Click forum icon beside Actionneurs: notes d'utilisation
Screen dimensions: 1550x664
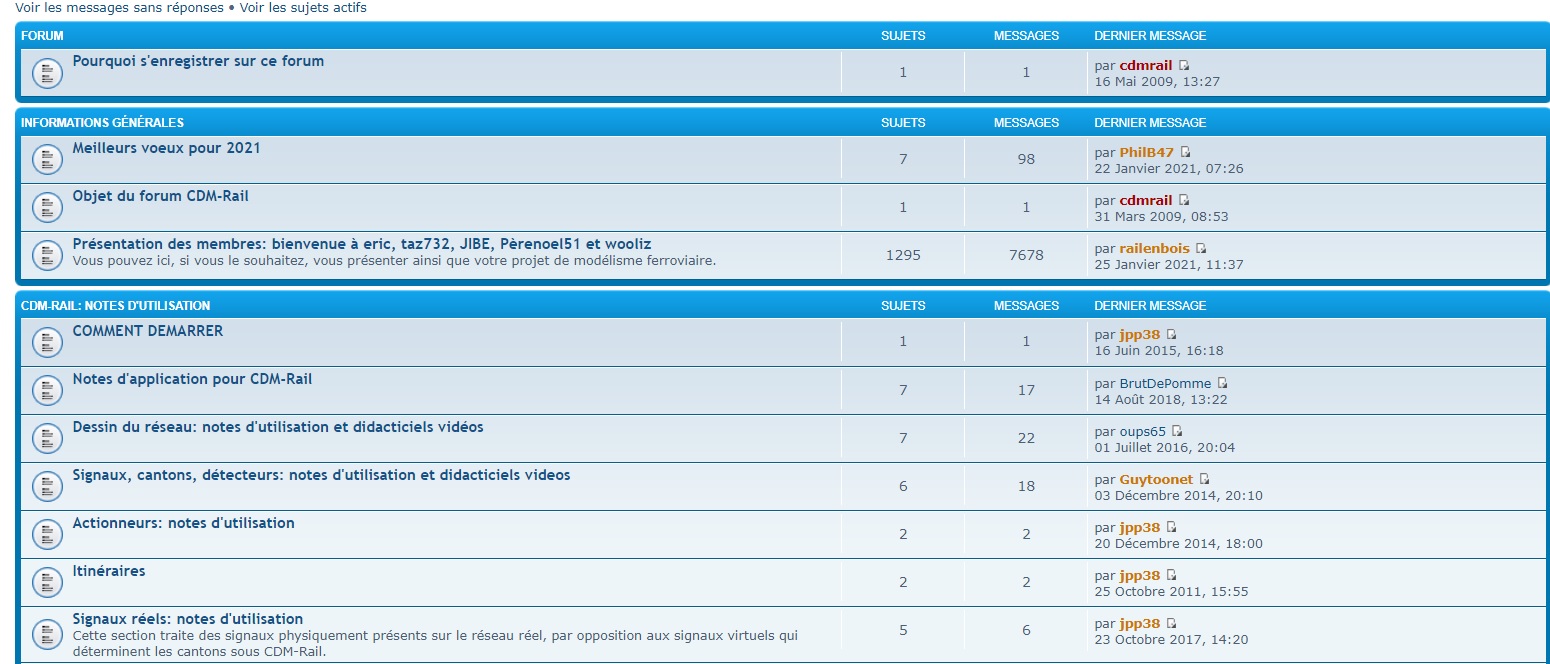(x=48, y=534)
